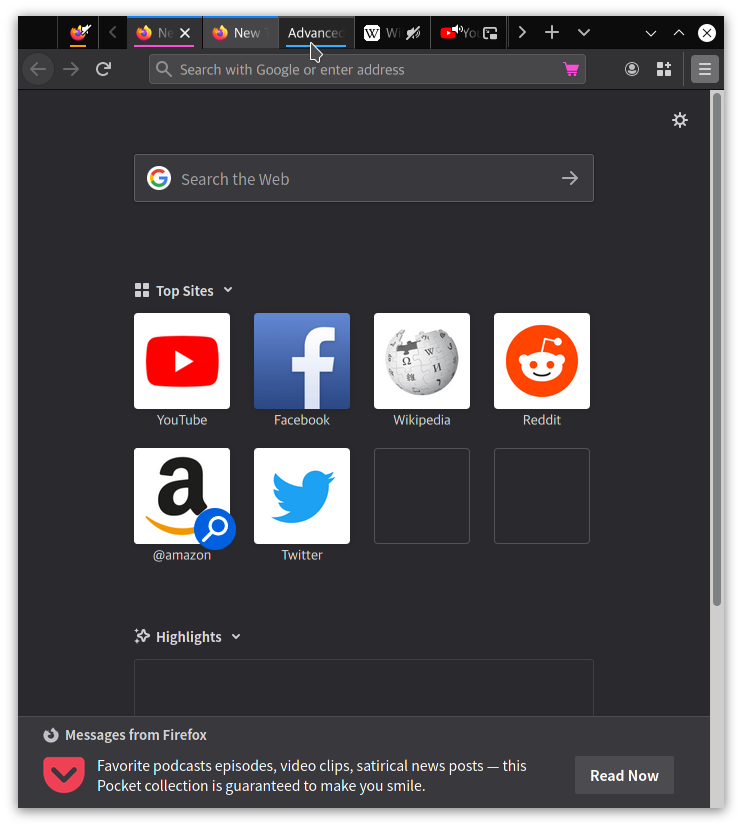The height and width of the screenshot is (828, 742).
Task: Reload the current page
Action: coord(104,69)
